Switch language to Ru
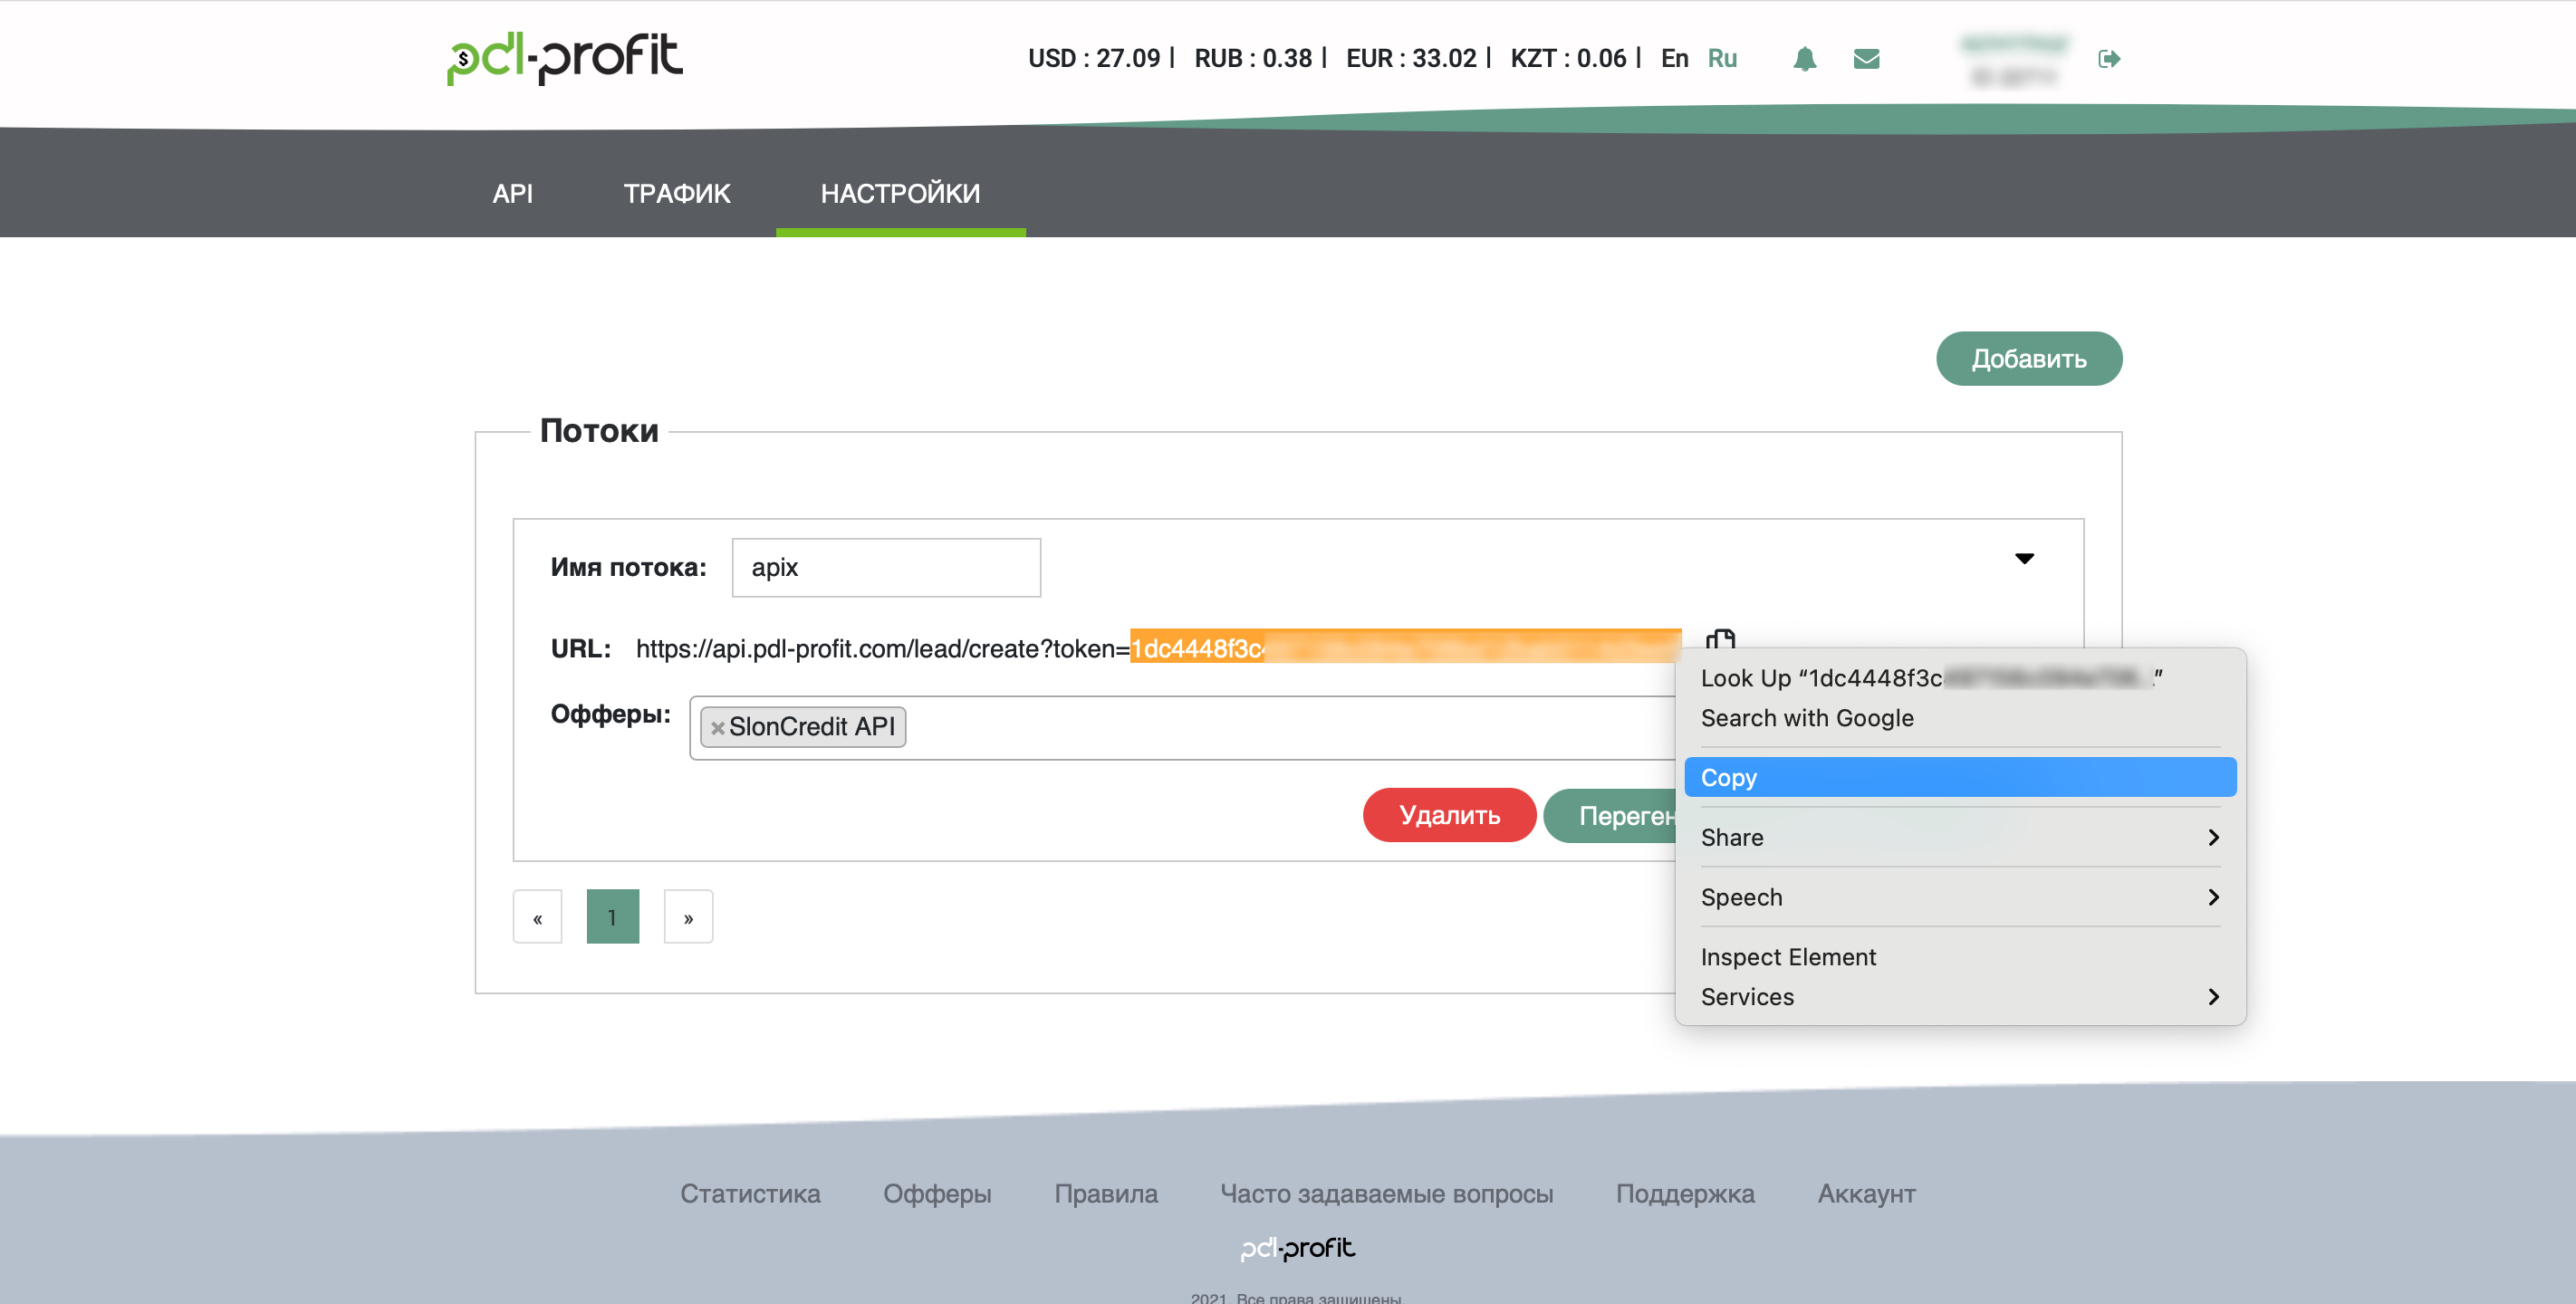This screenshot has width=2576, height=1304. [x=1722, y=58]
